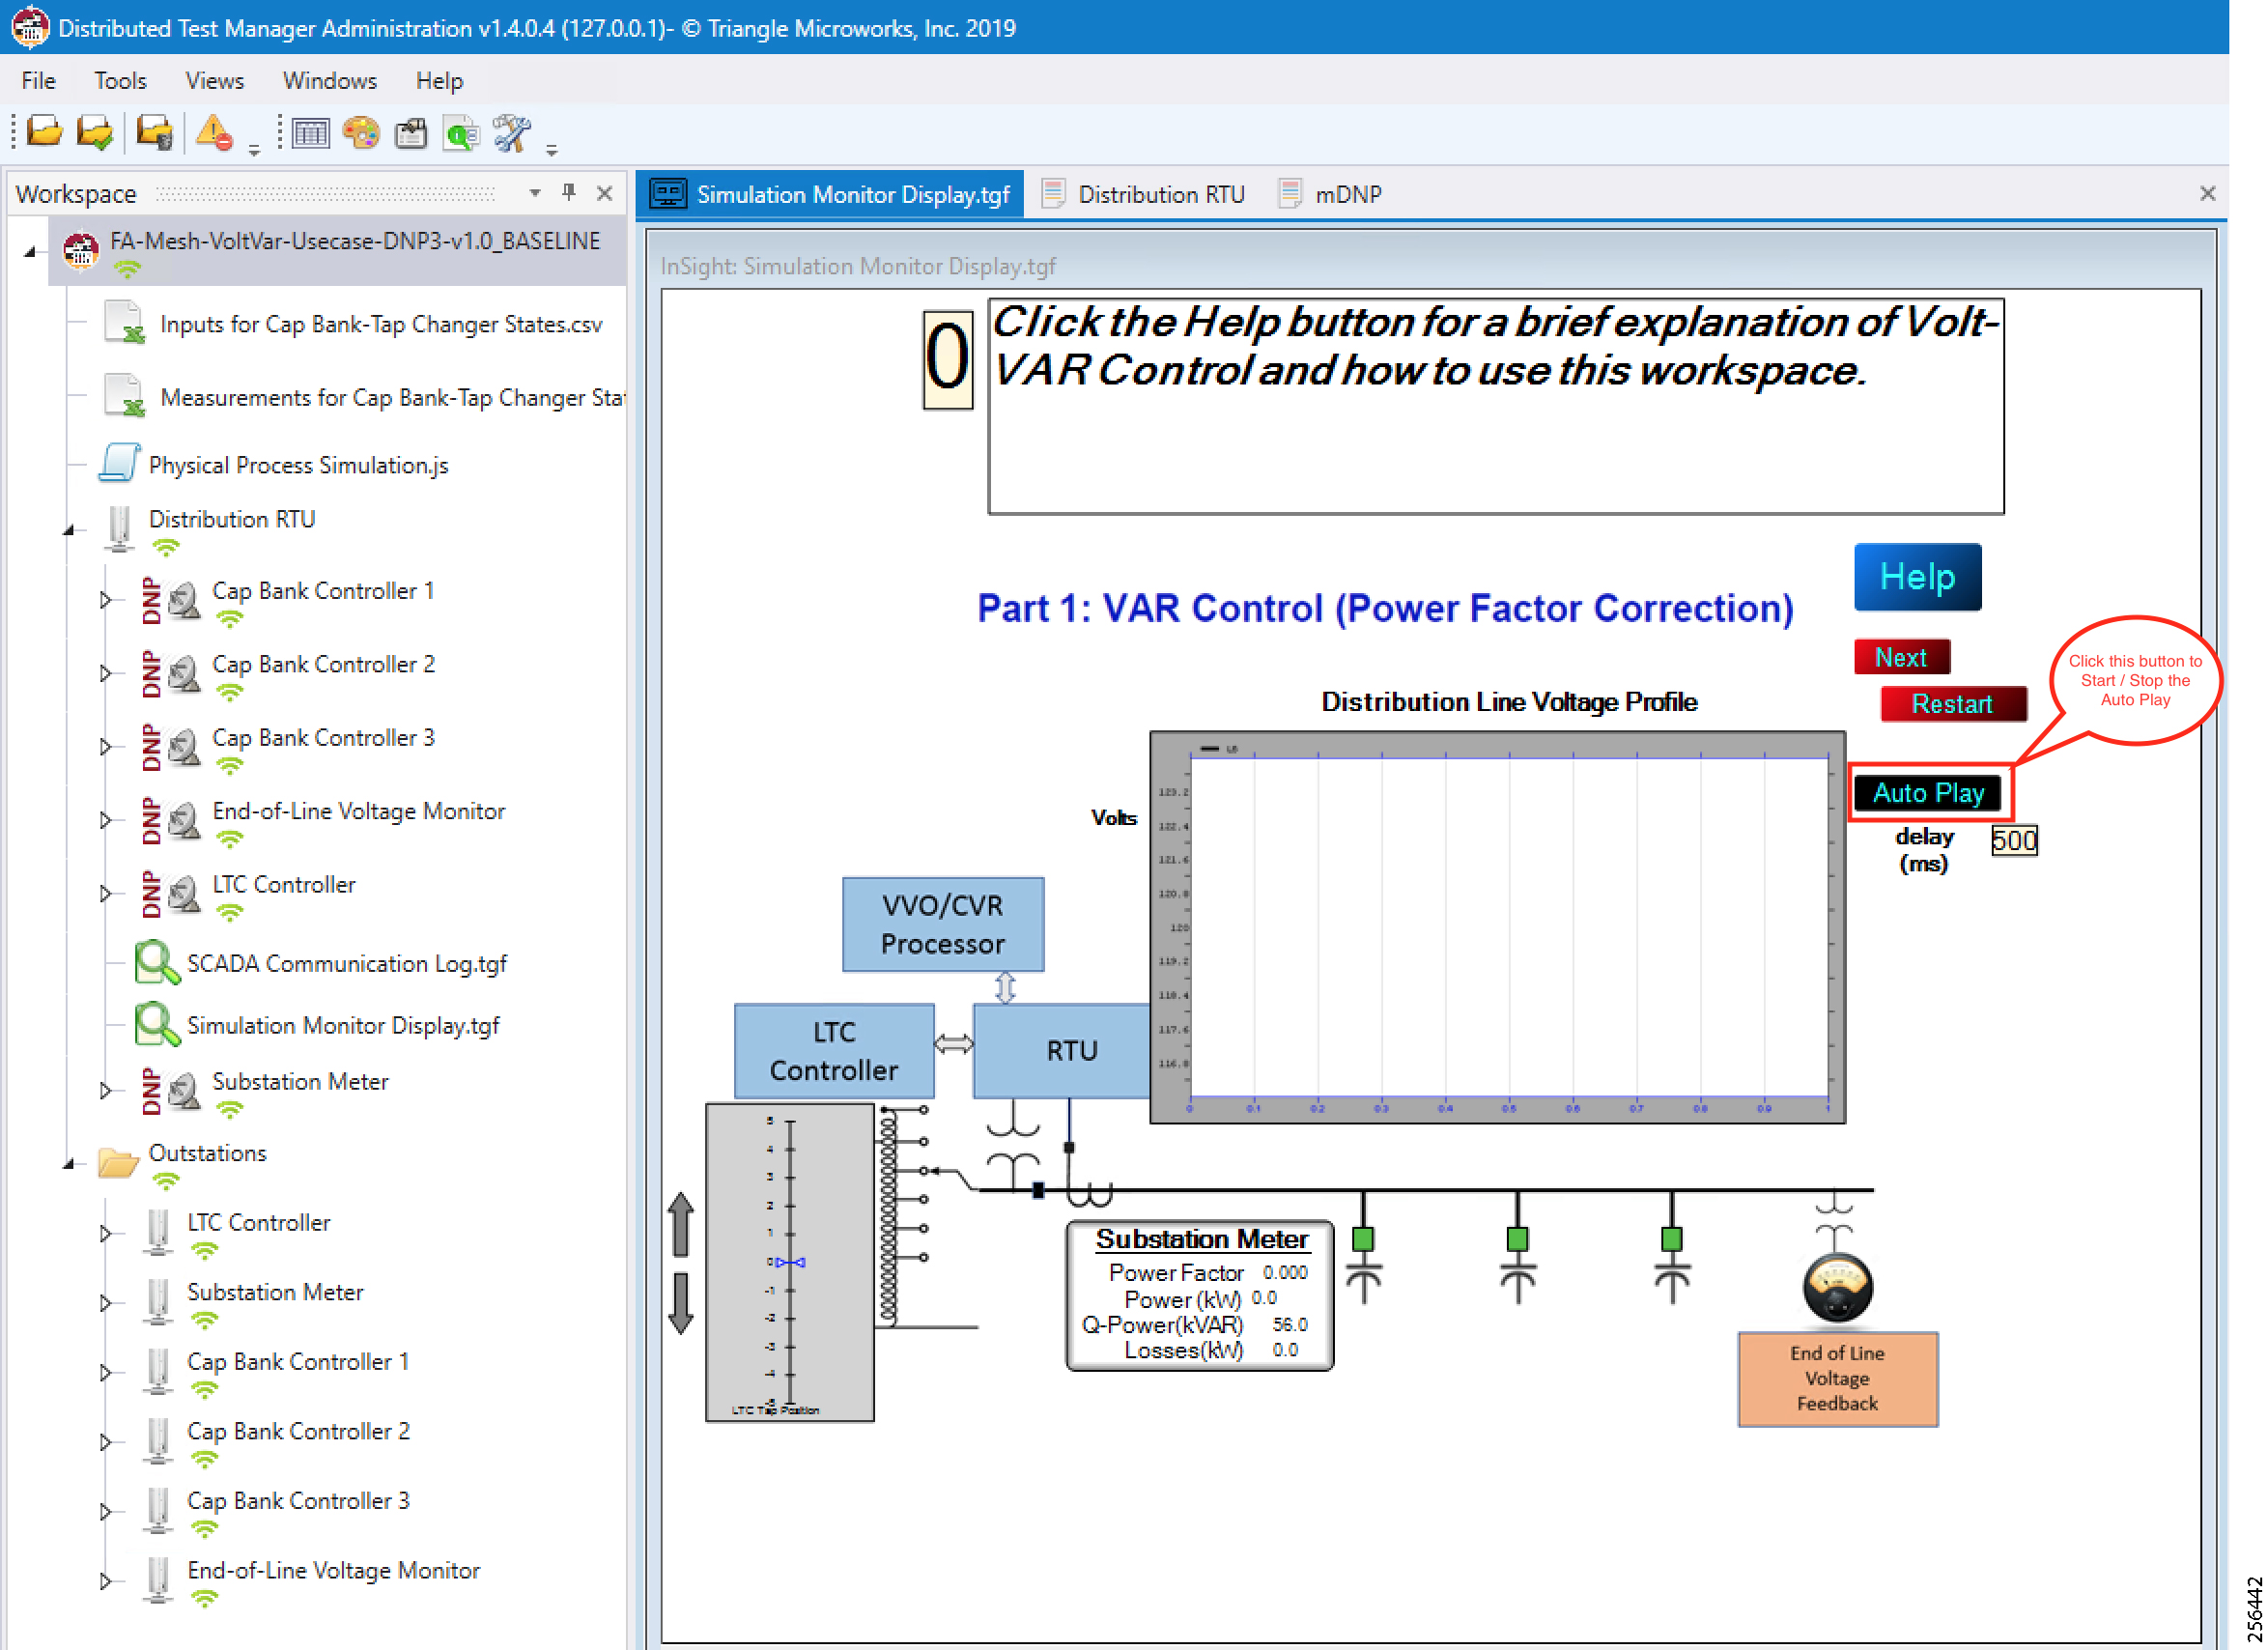Click the Outstations folder icon
This screenshot has height=1650, width=2268.
(x=118, y=1162)
